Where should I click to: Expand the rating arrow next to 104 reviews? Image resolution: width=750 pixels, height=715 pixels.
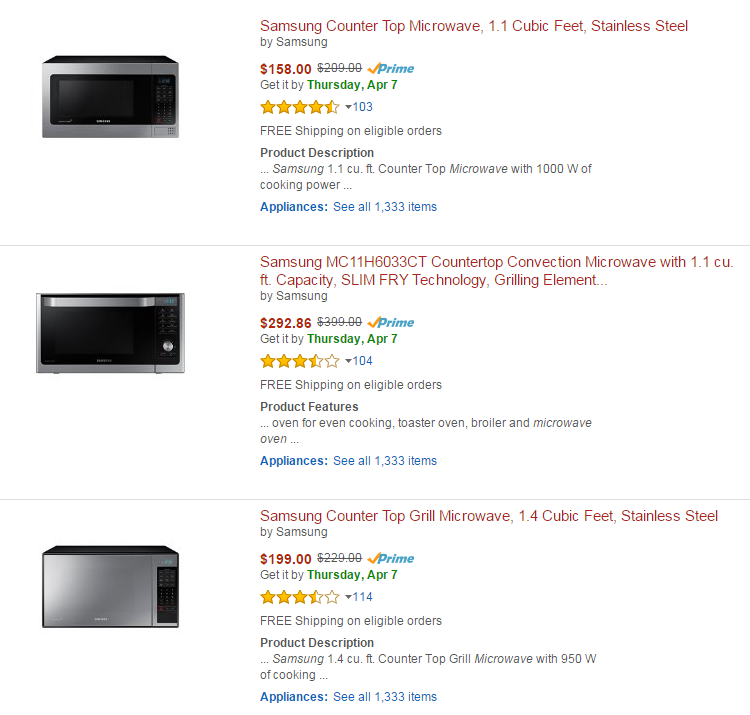tap(348, 361)
